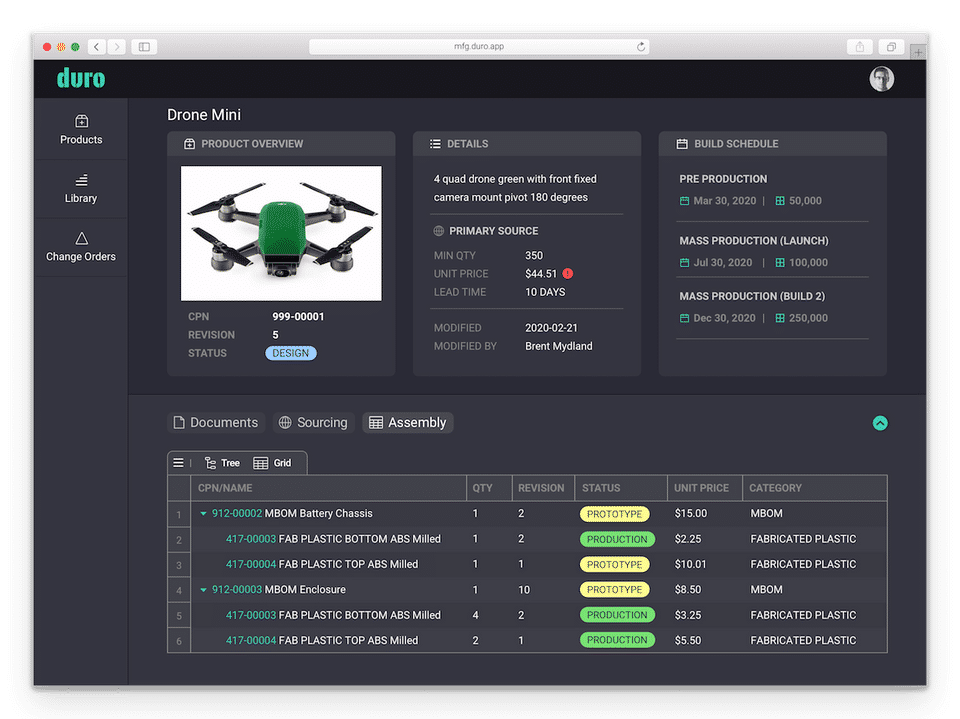Click PRODUCTION badge in row 5
The width and height of the screenshot is (960, 719).
tap(617, 615)
